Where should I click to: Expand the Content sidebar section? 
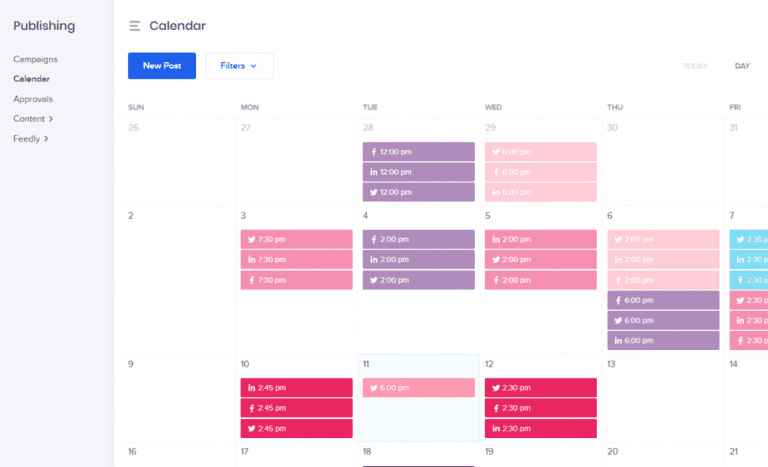33,119
